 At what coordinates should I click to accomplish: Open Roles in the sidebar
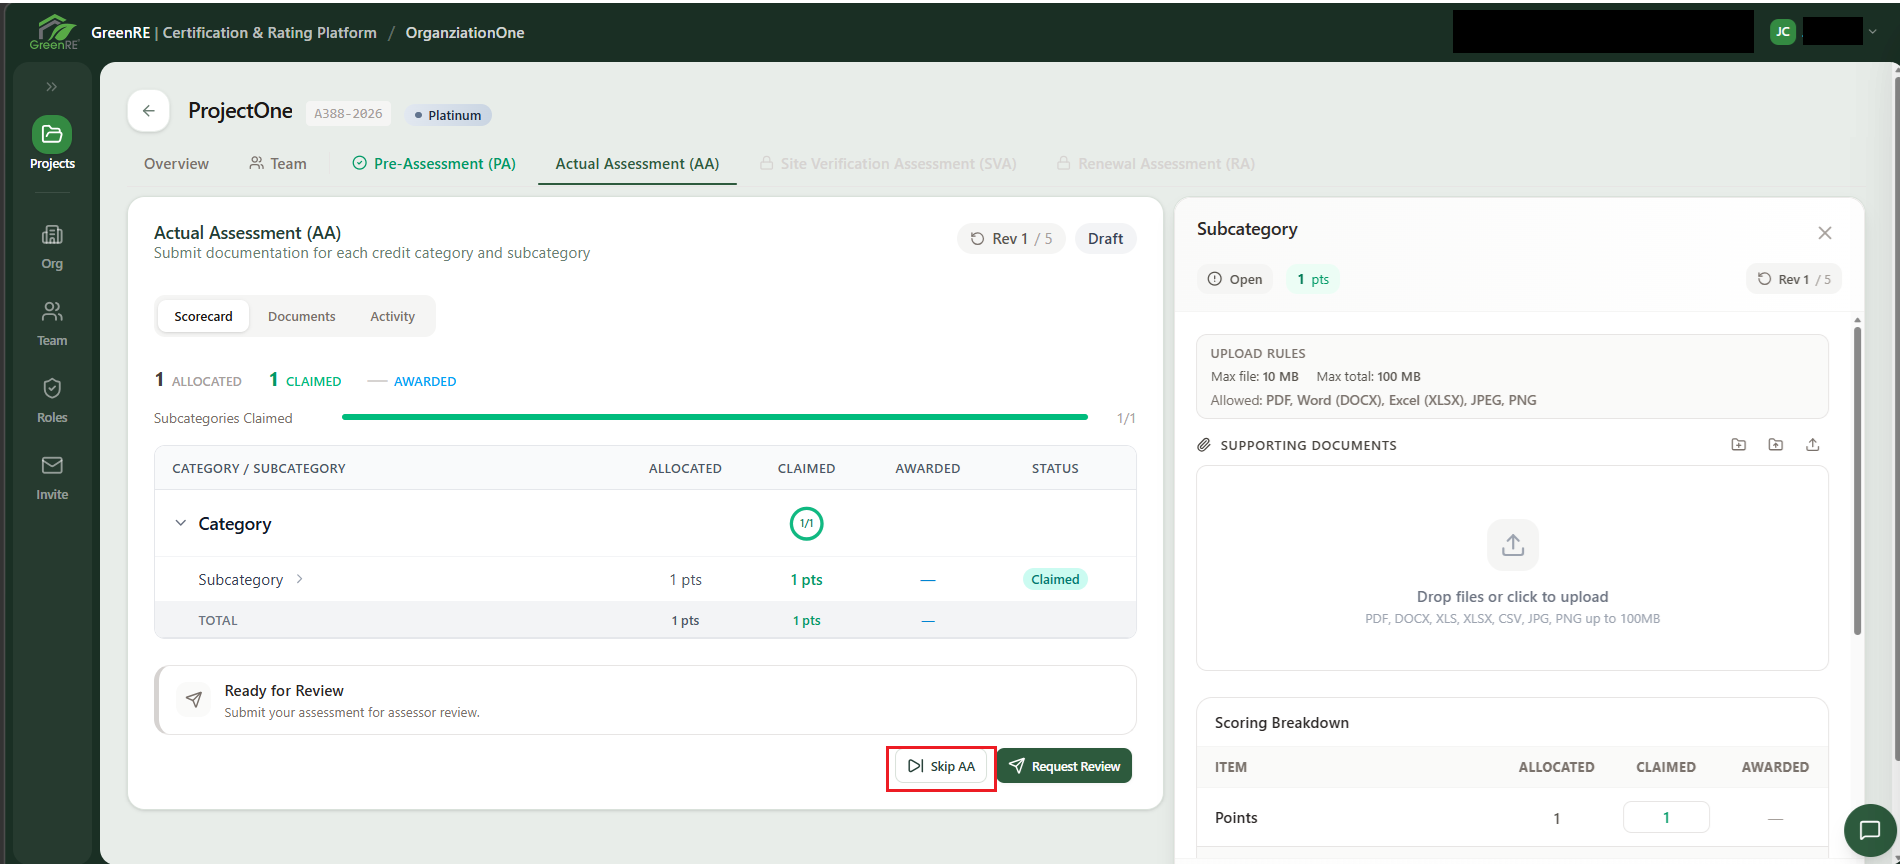point(52,400)
